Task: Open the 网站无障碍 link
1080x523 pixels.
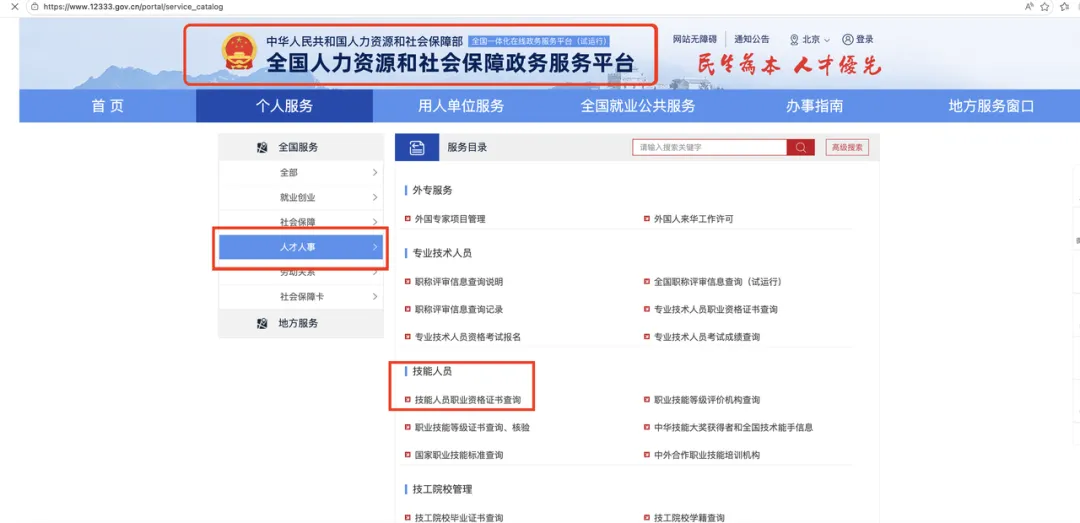Action: coord(695,39)
